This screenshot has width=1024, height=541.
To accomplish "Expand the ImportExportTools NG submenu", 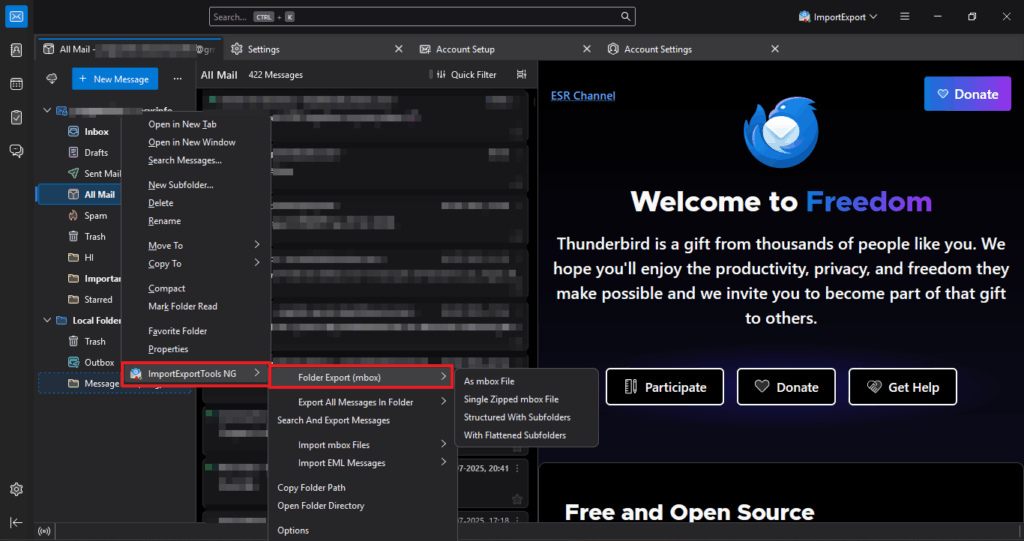I will coord(196,374).
